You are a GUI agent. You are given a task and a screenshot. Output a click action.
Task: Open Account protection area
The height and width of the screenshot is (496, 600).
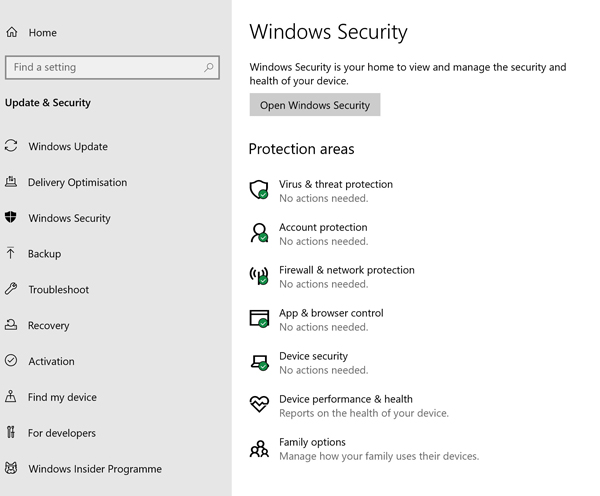pos(323,227)
